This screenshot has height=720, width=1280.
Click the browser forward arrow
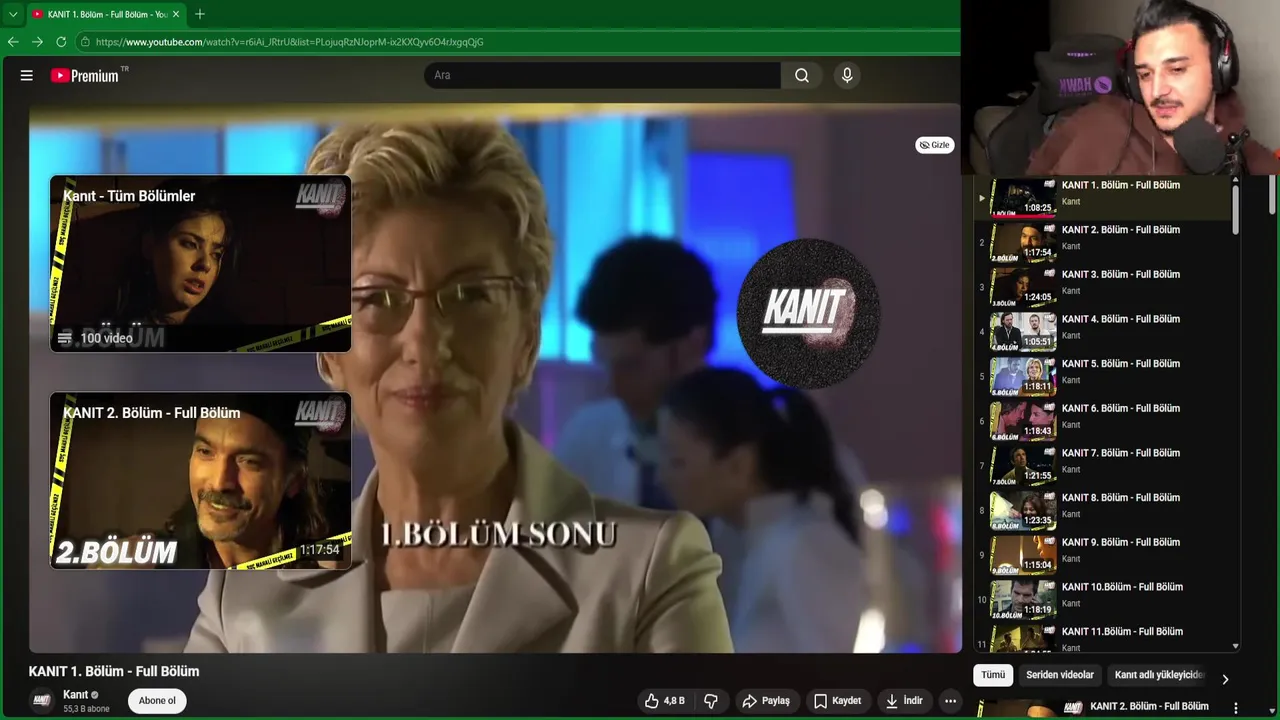coord(37,42)
